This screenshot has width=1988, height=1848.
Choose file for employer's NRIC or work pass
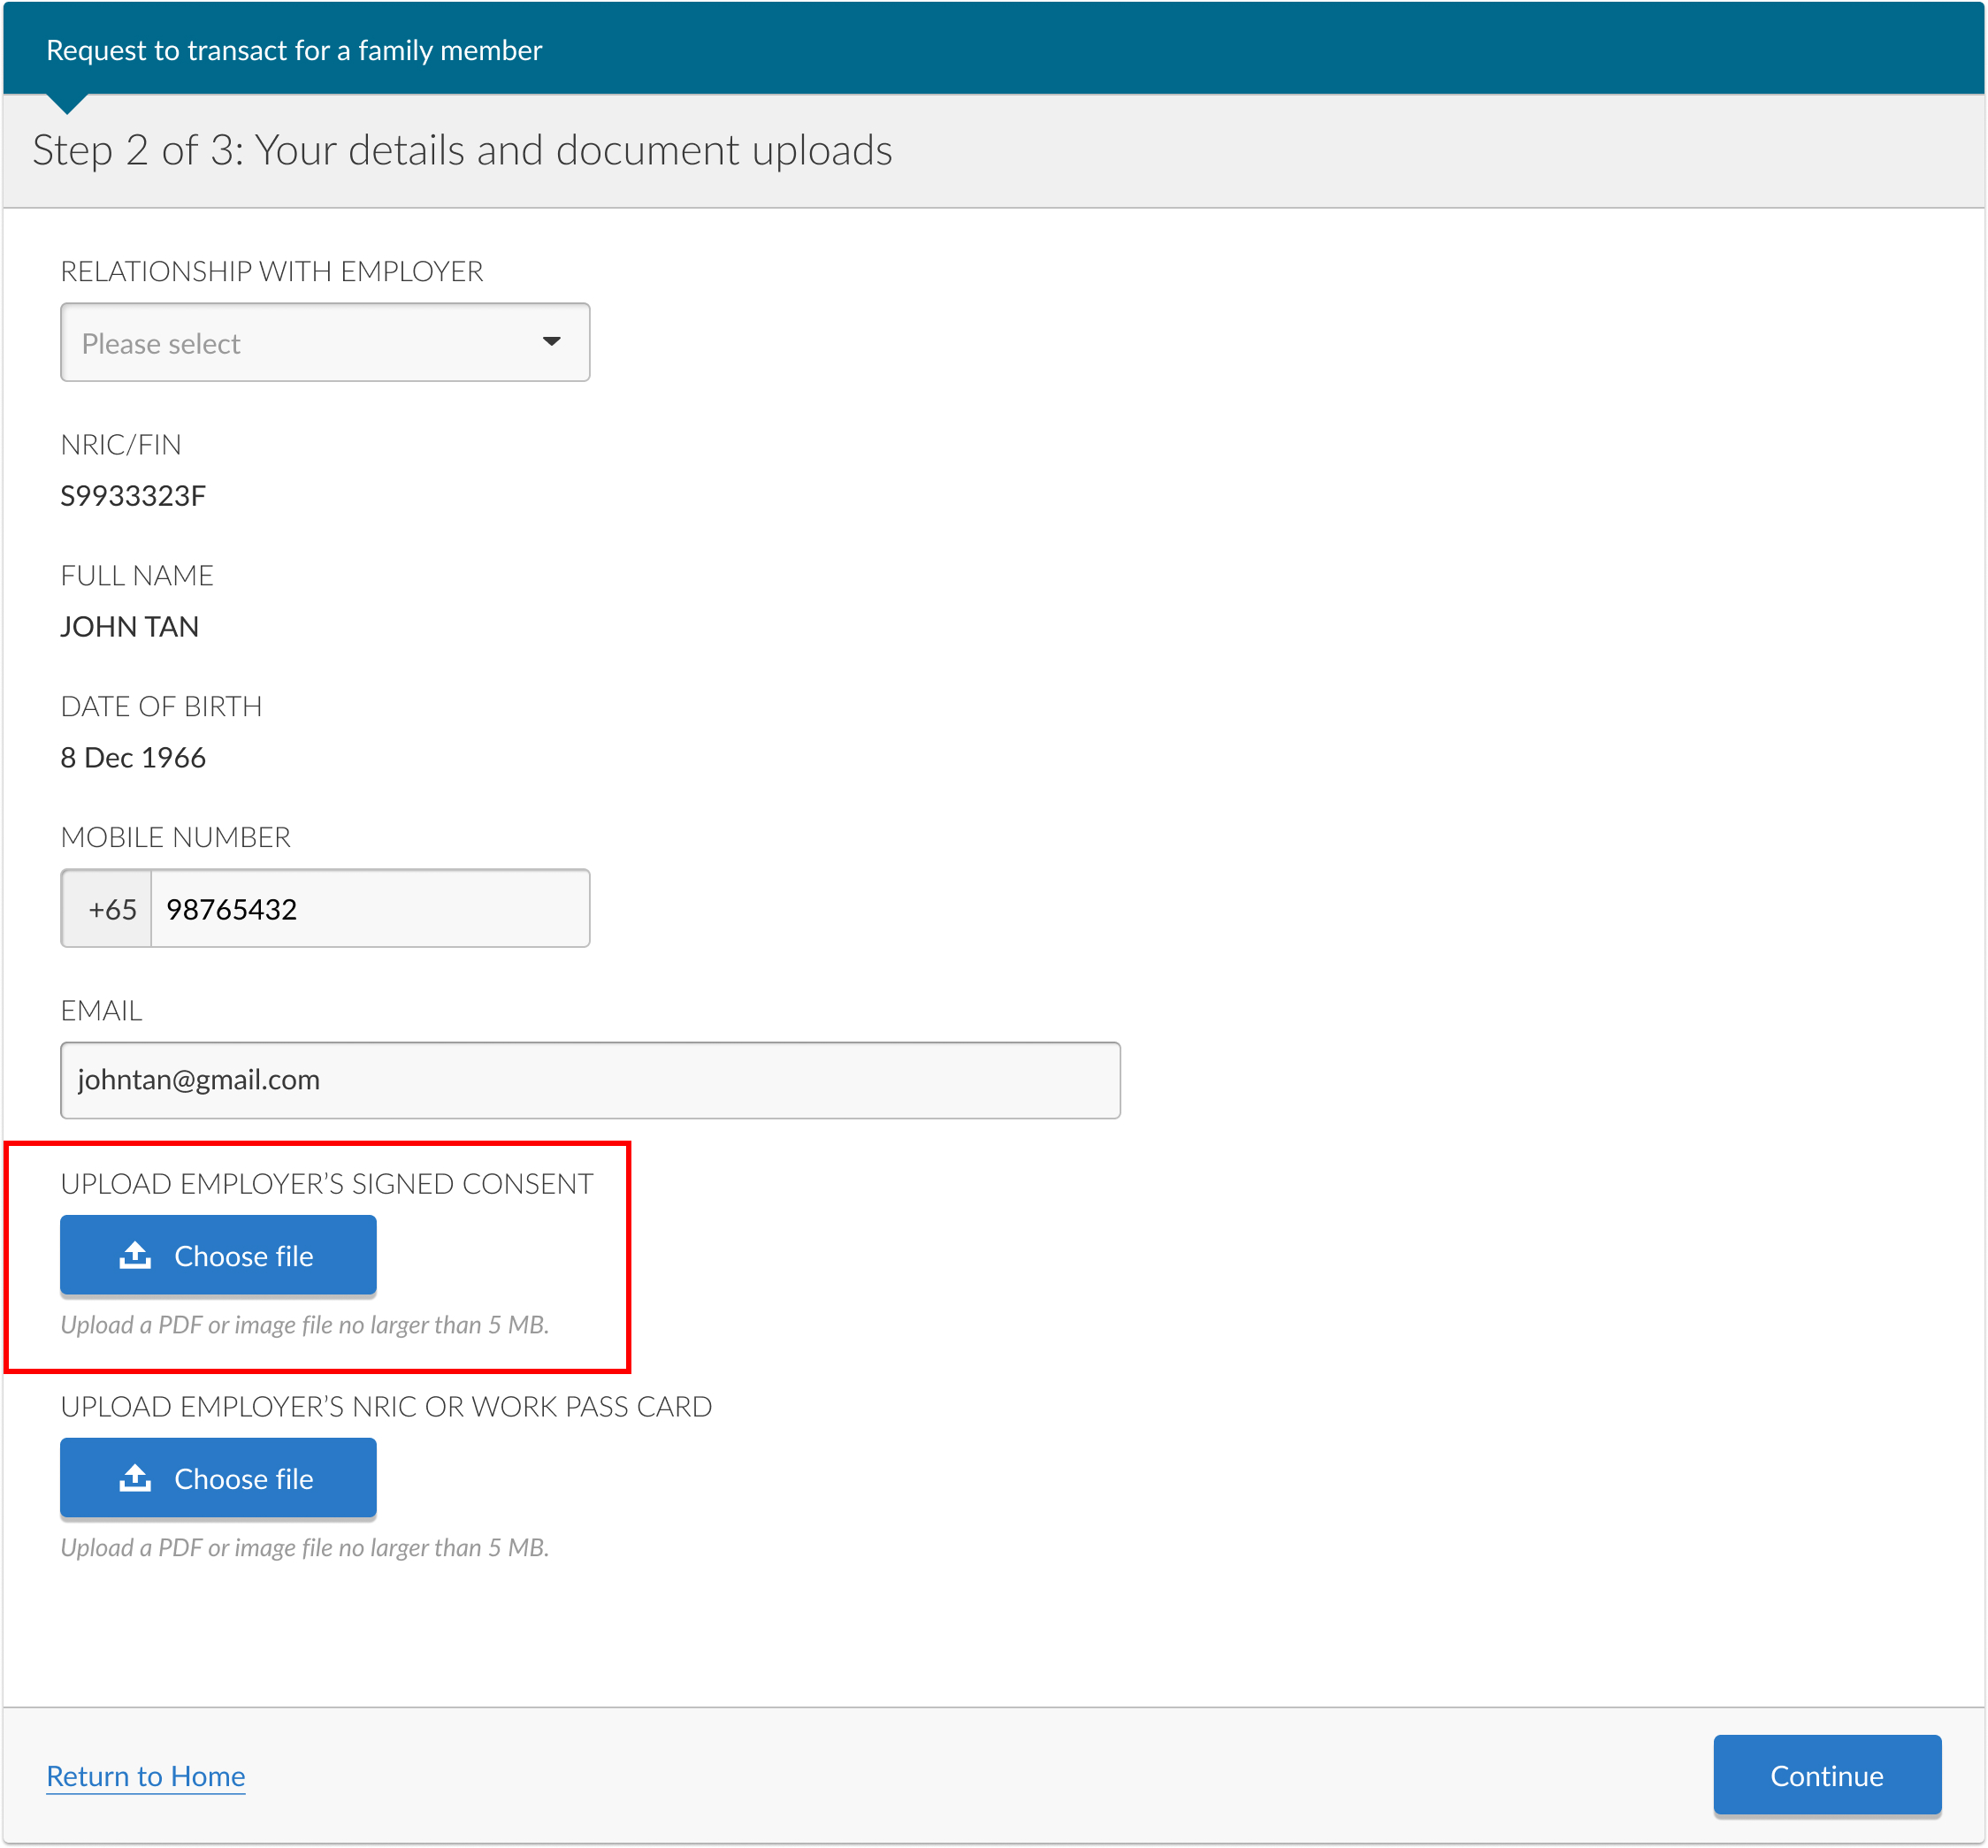(x=218, y=1478)
